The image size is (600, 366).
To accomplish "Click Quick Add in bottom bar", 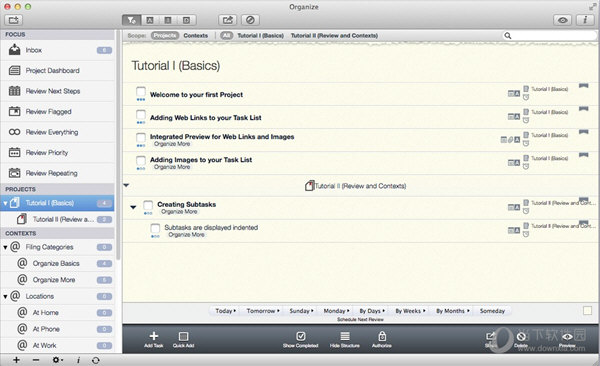I will point(183,339).
